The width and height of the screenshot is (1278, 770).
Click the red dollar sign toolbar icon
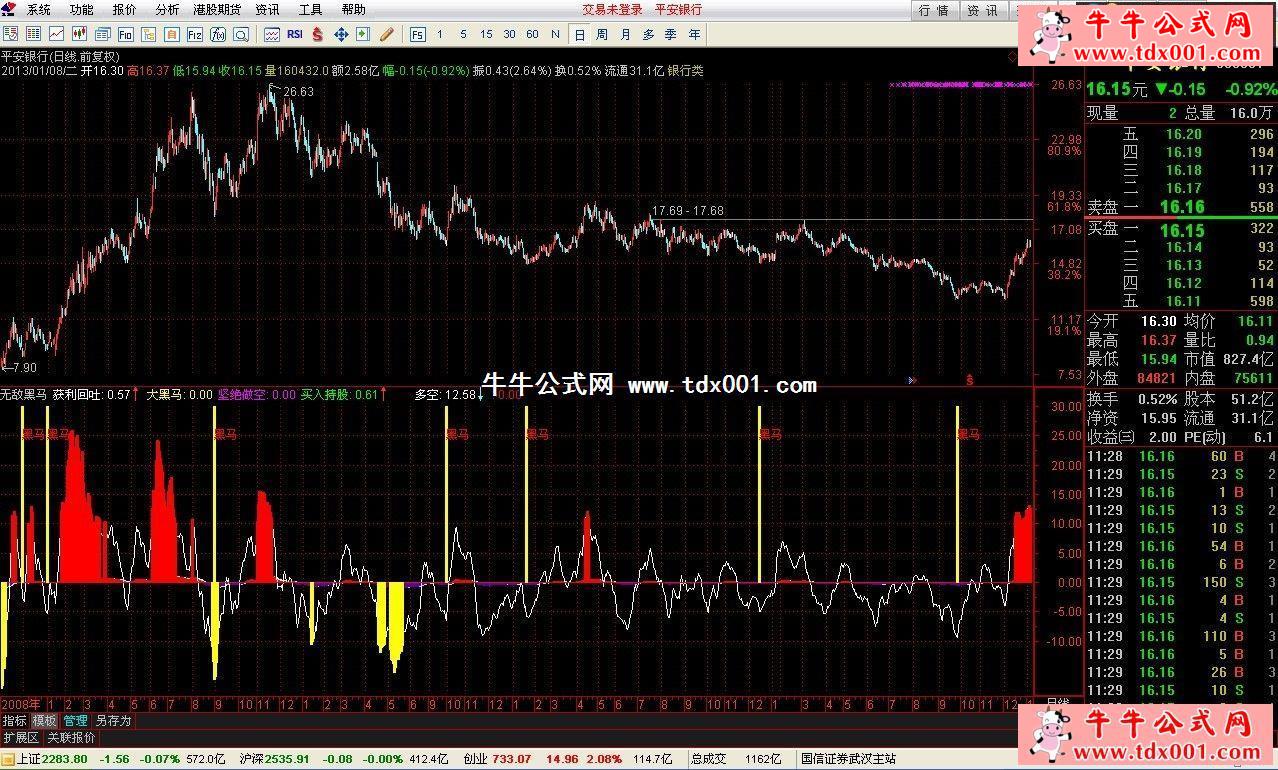(317, 34)
